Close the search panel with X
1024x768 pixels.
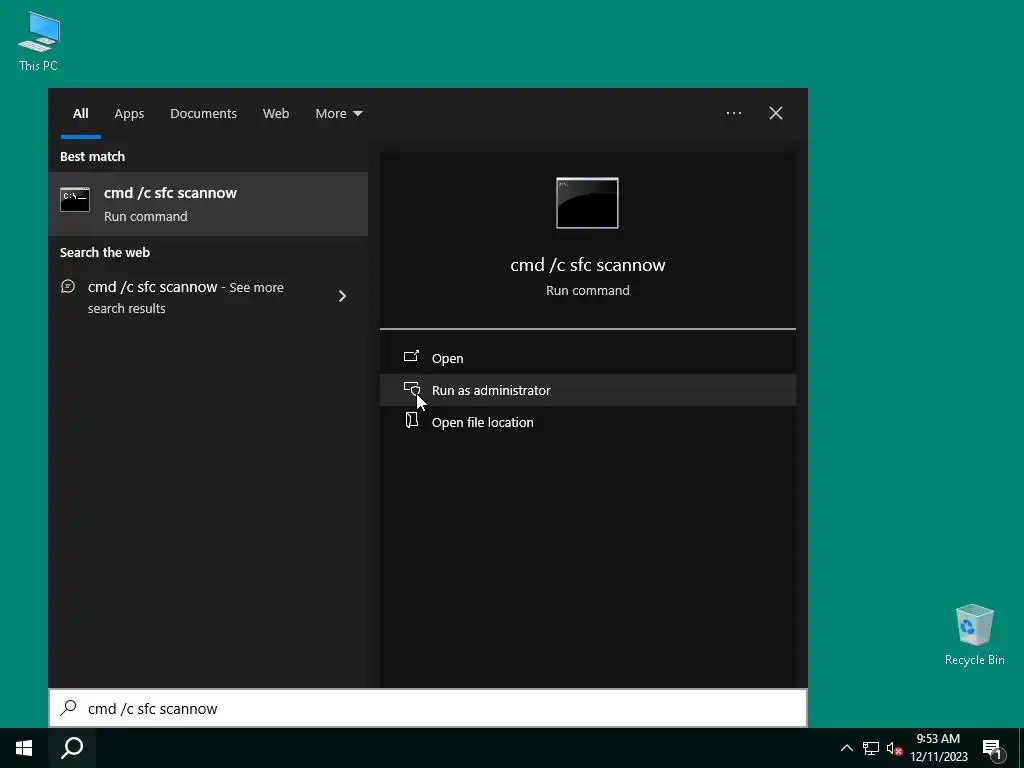[x=776, y=113]
